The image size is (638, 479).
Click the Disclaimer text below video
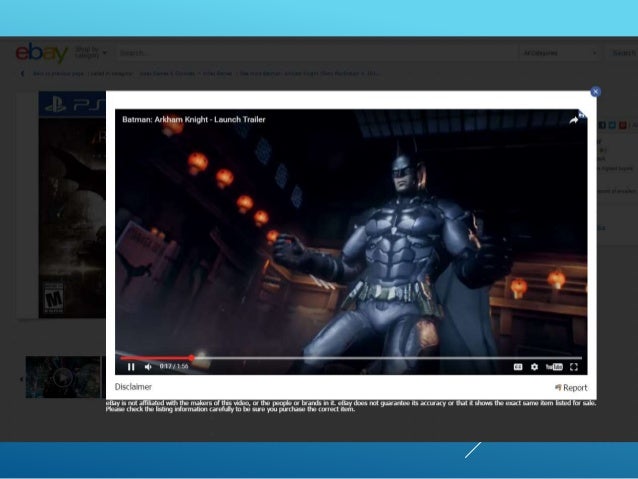point(133,386)
